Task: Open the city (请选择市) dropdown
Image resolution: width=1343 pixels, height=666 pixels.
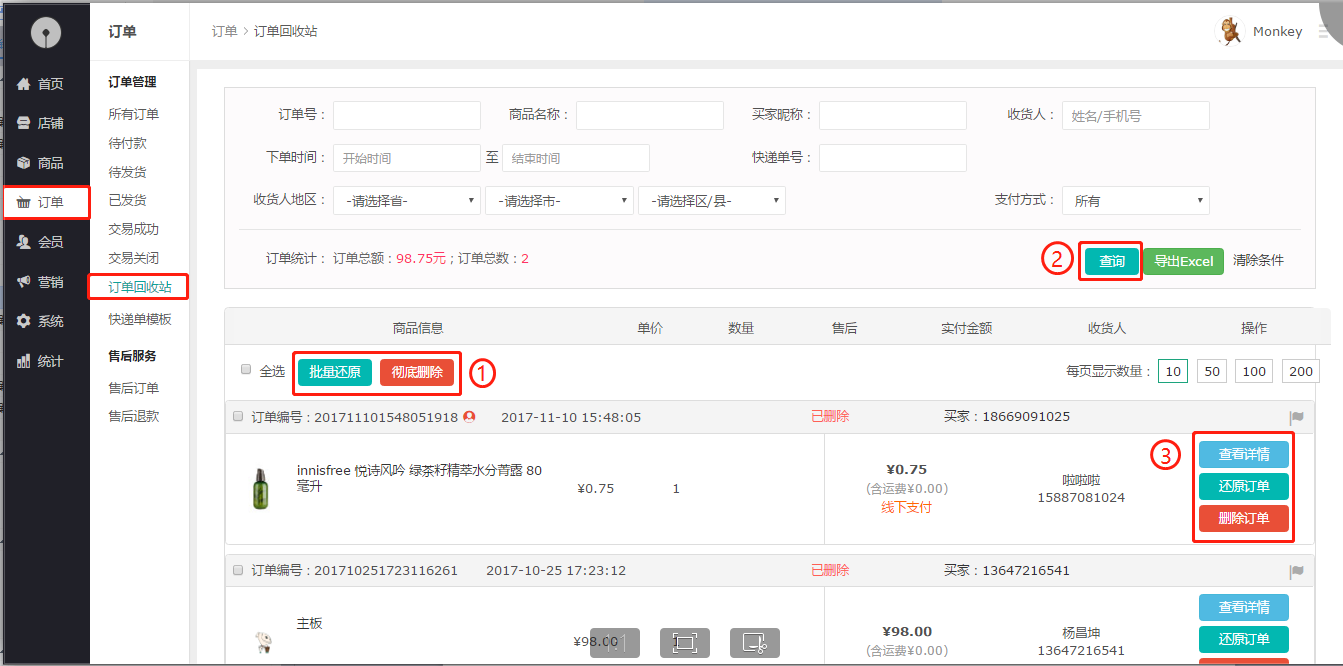Action: pyautogui.click(x=559, y=201)
